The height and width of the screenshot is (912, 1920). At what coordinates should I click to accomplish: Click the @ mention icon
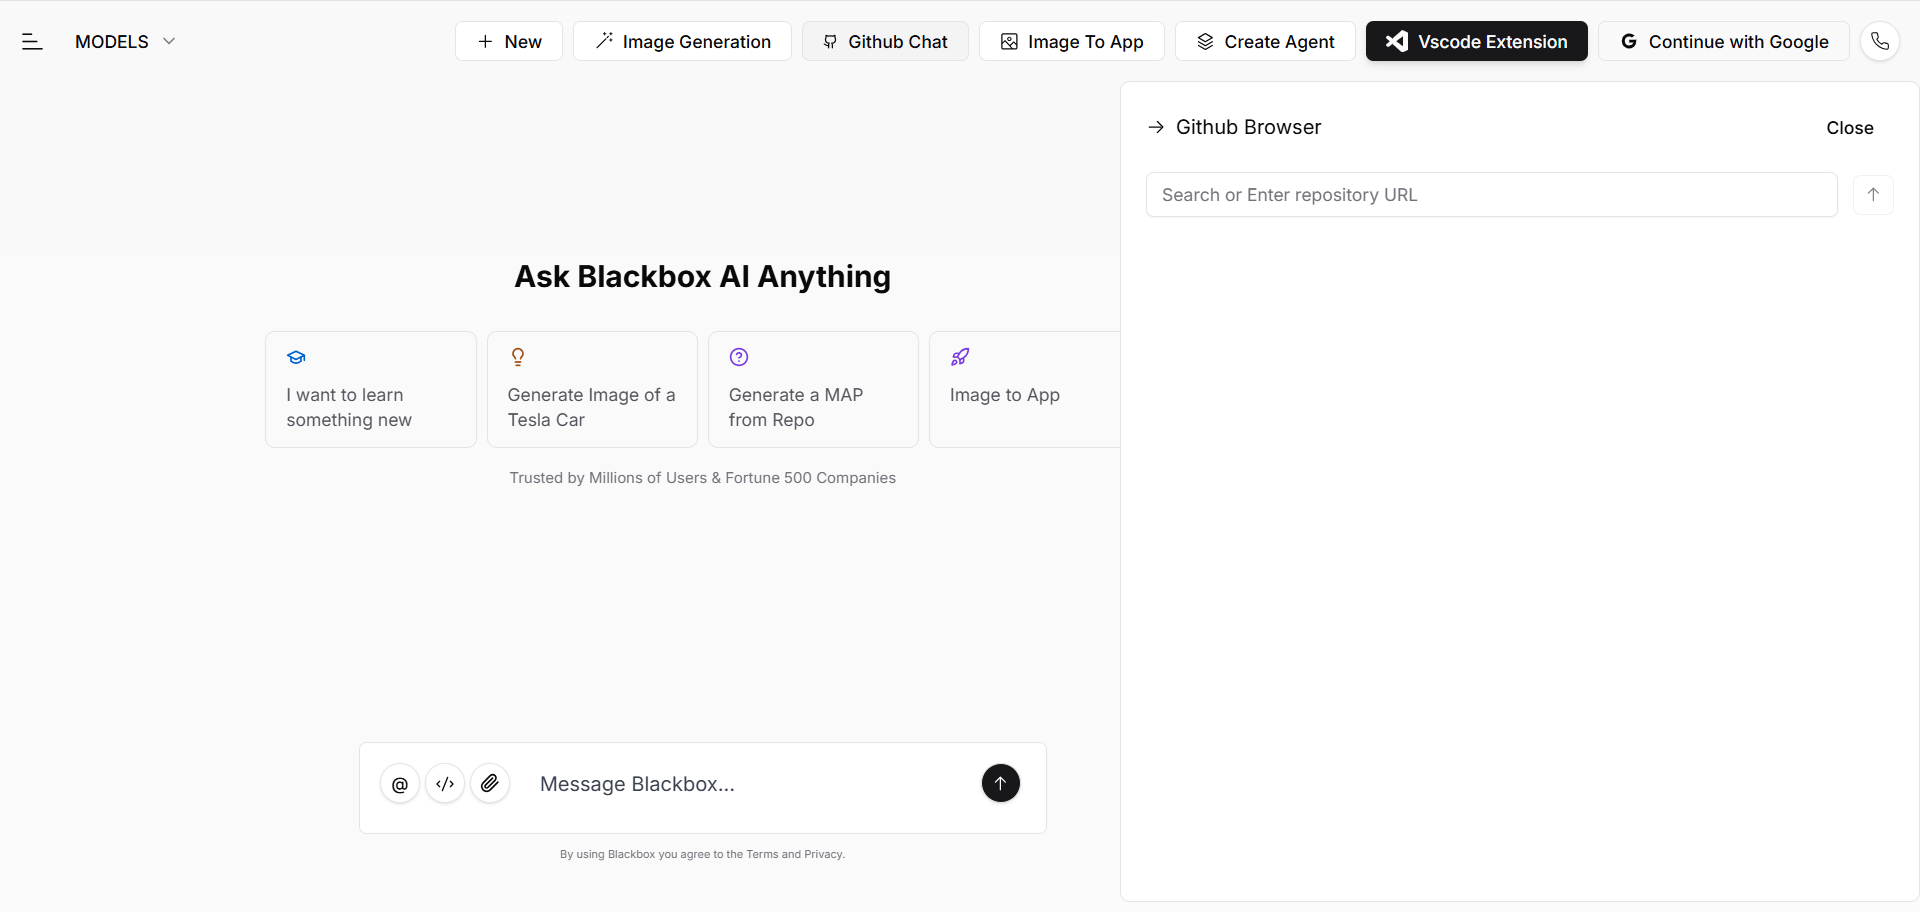pos(400,784)
